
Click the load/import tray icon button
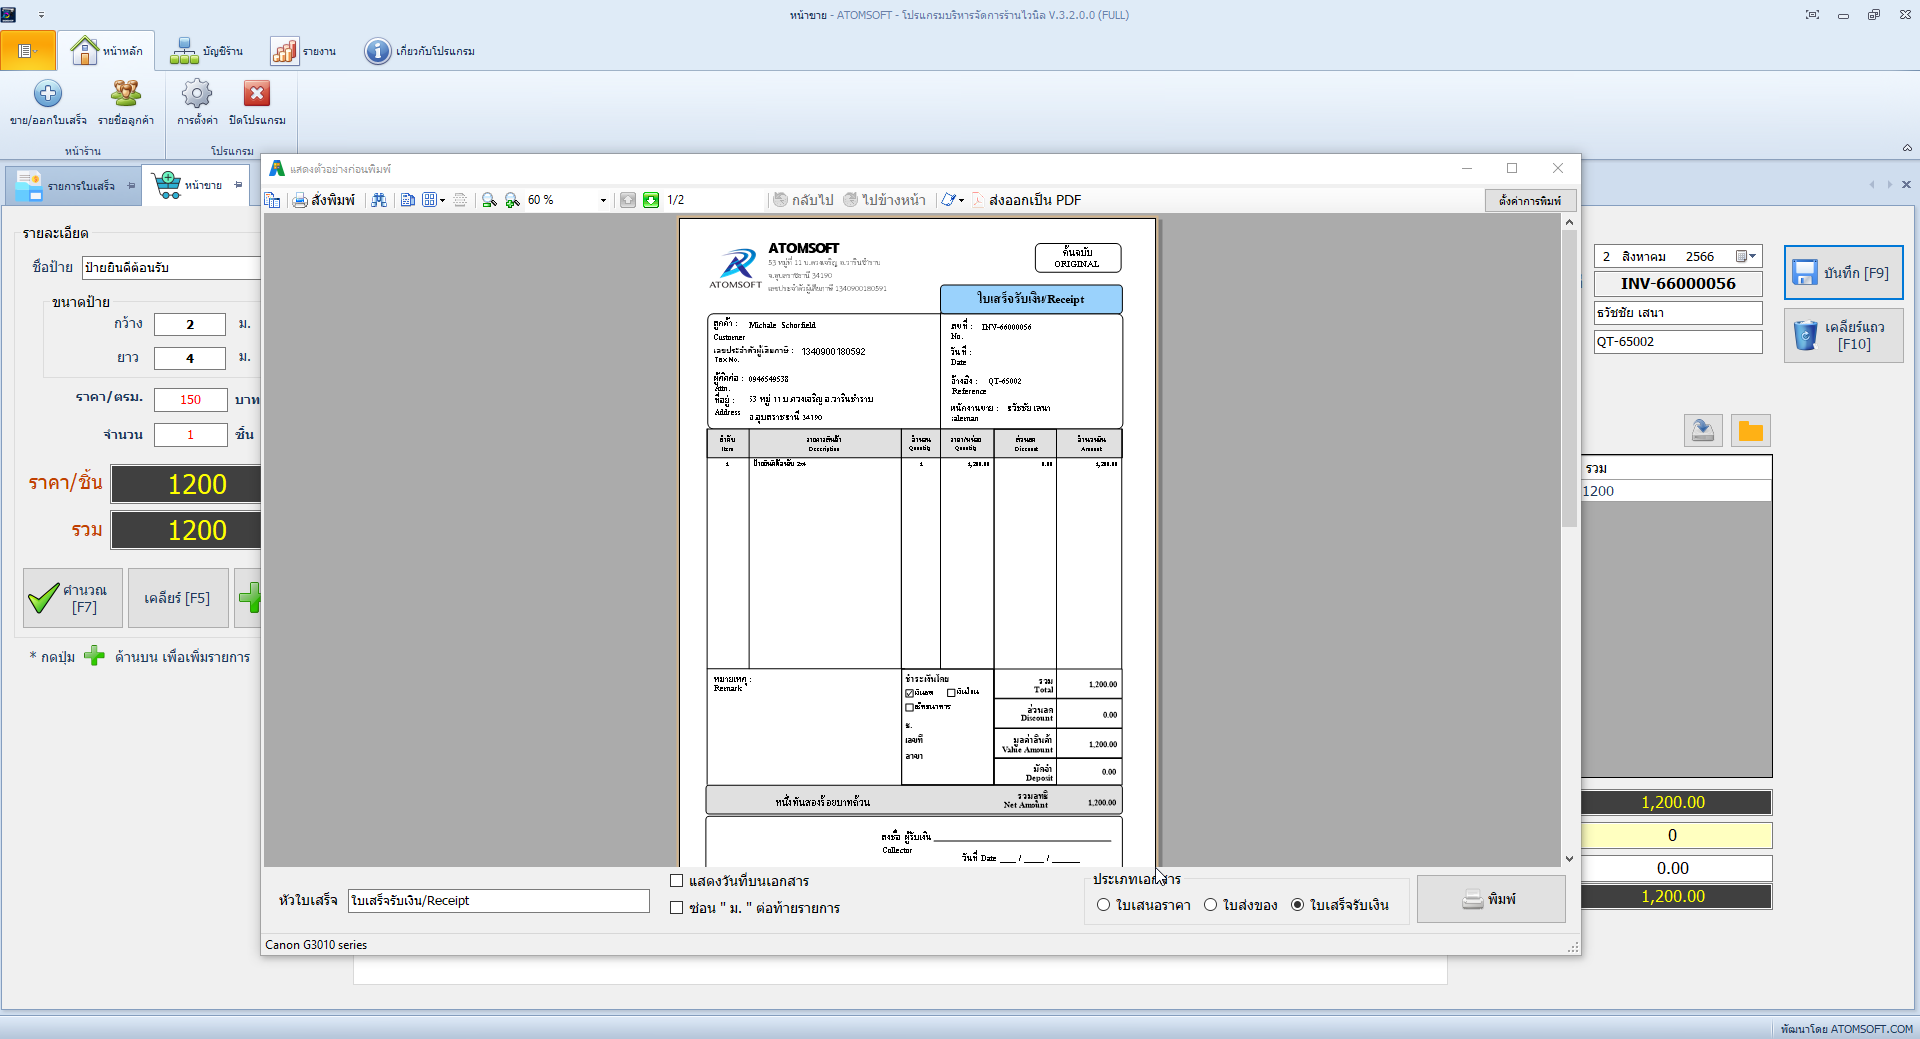coord(1703,431)
